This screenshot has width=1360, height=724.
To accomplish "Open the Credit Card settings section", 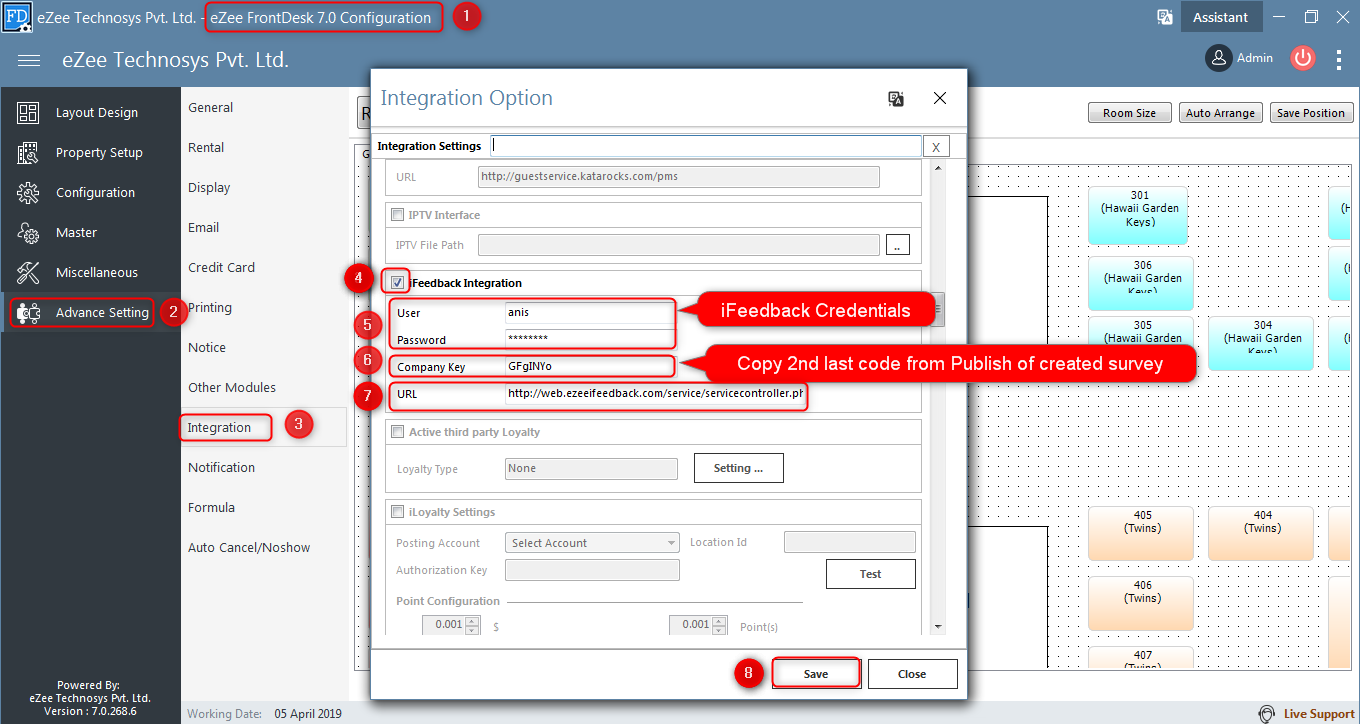I will [221, 267].
